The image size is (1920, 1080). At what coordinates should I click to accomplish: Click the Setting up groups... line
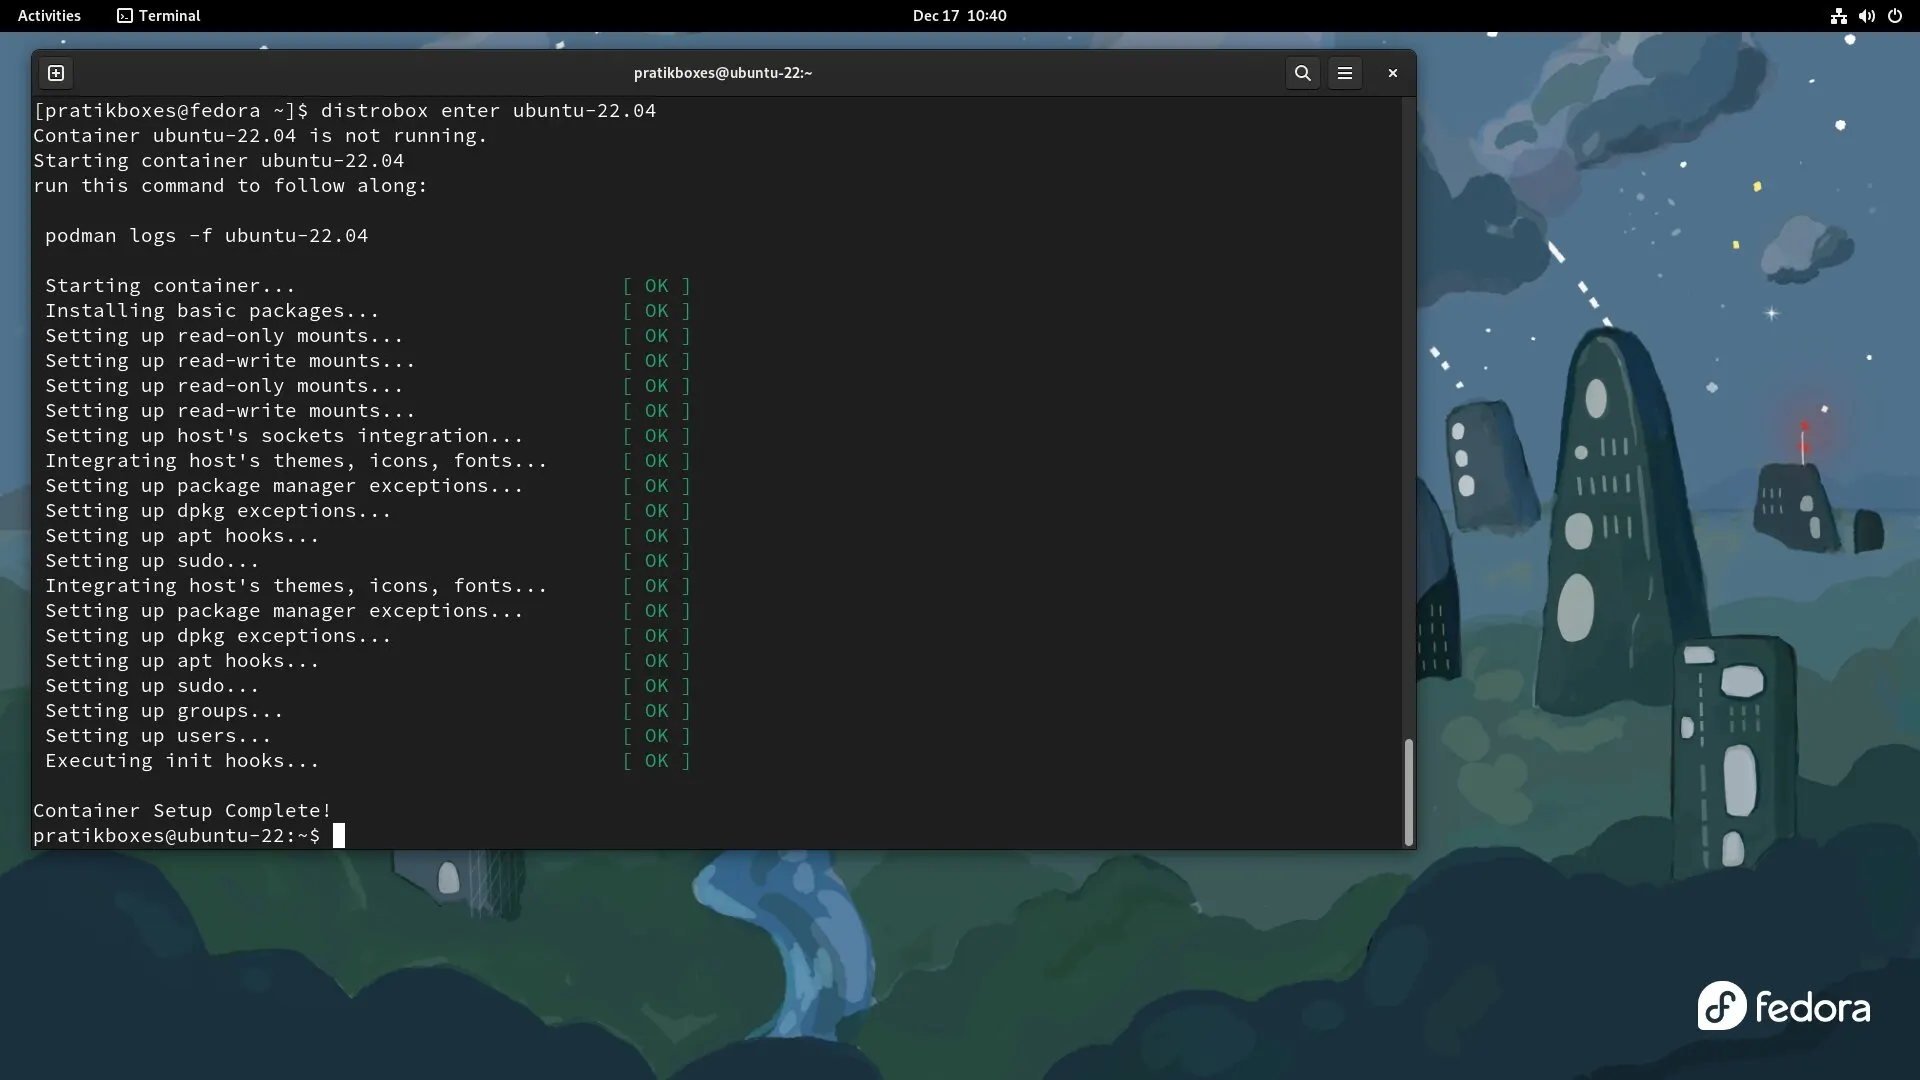164,711
